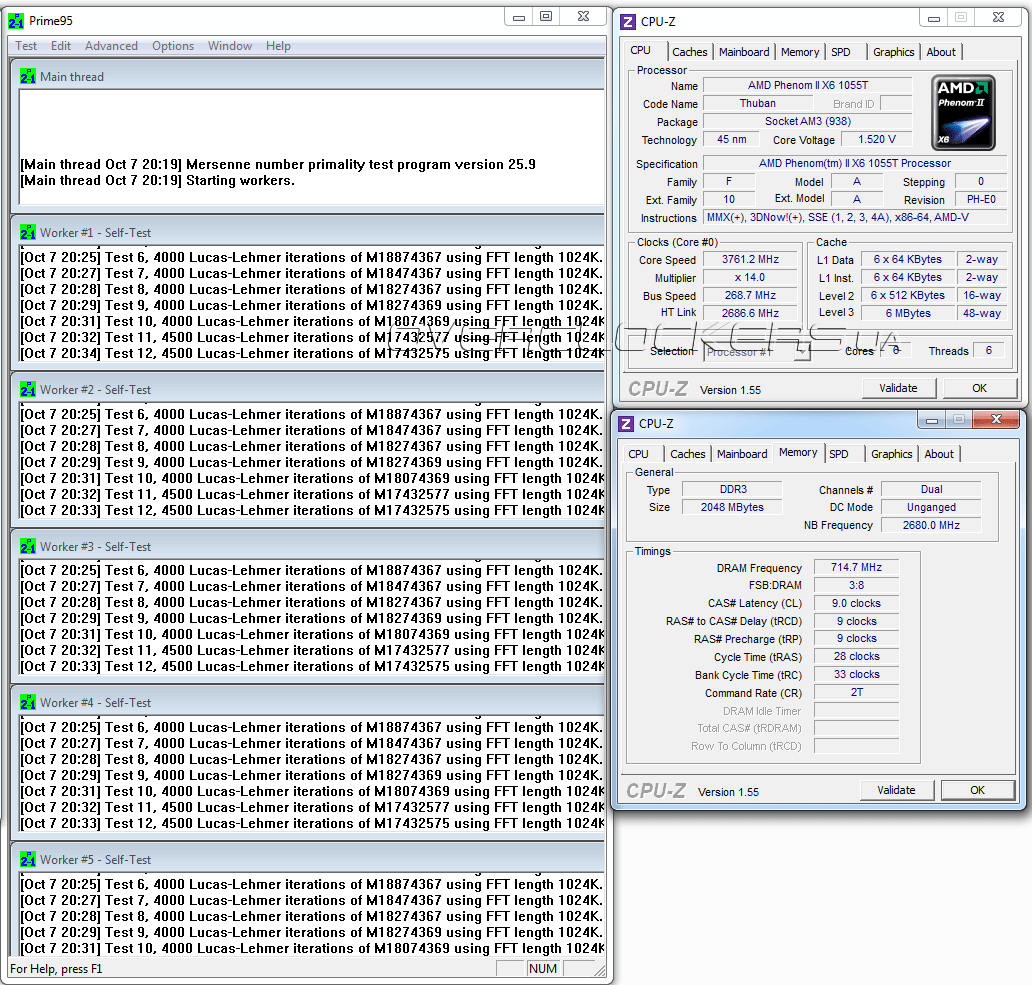1032x985 pixels.
Task: Open the Edit menu in Prime95
Action: 61,46
